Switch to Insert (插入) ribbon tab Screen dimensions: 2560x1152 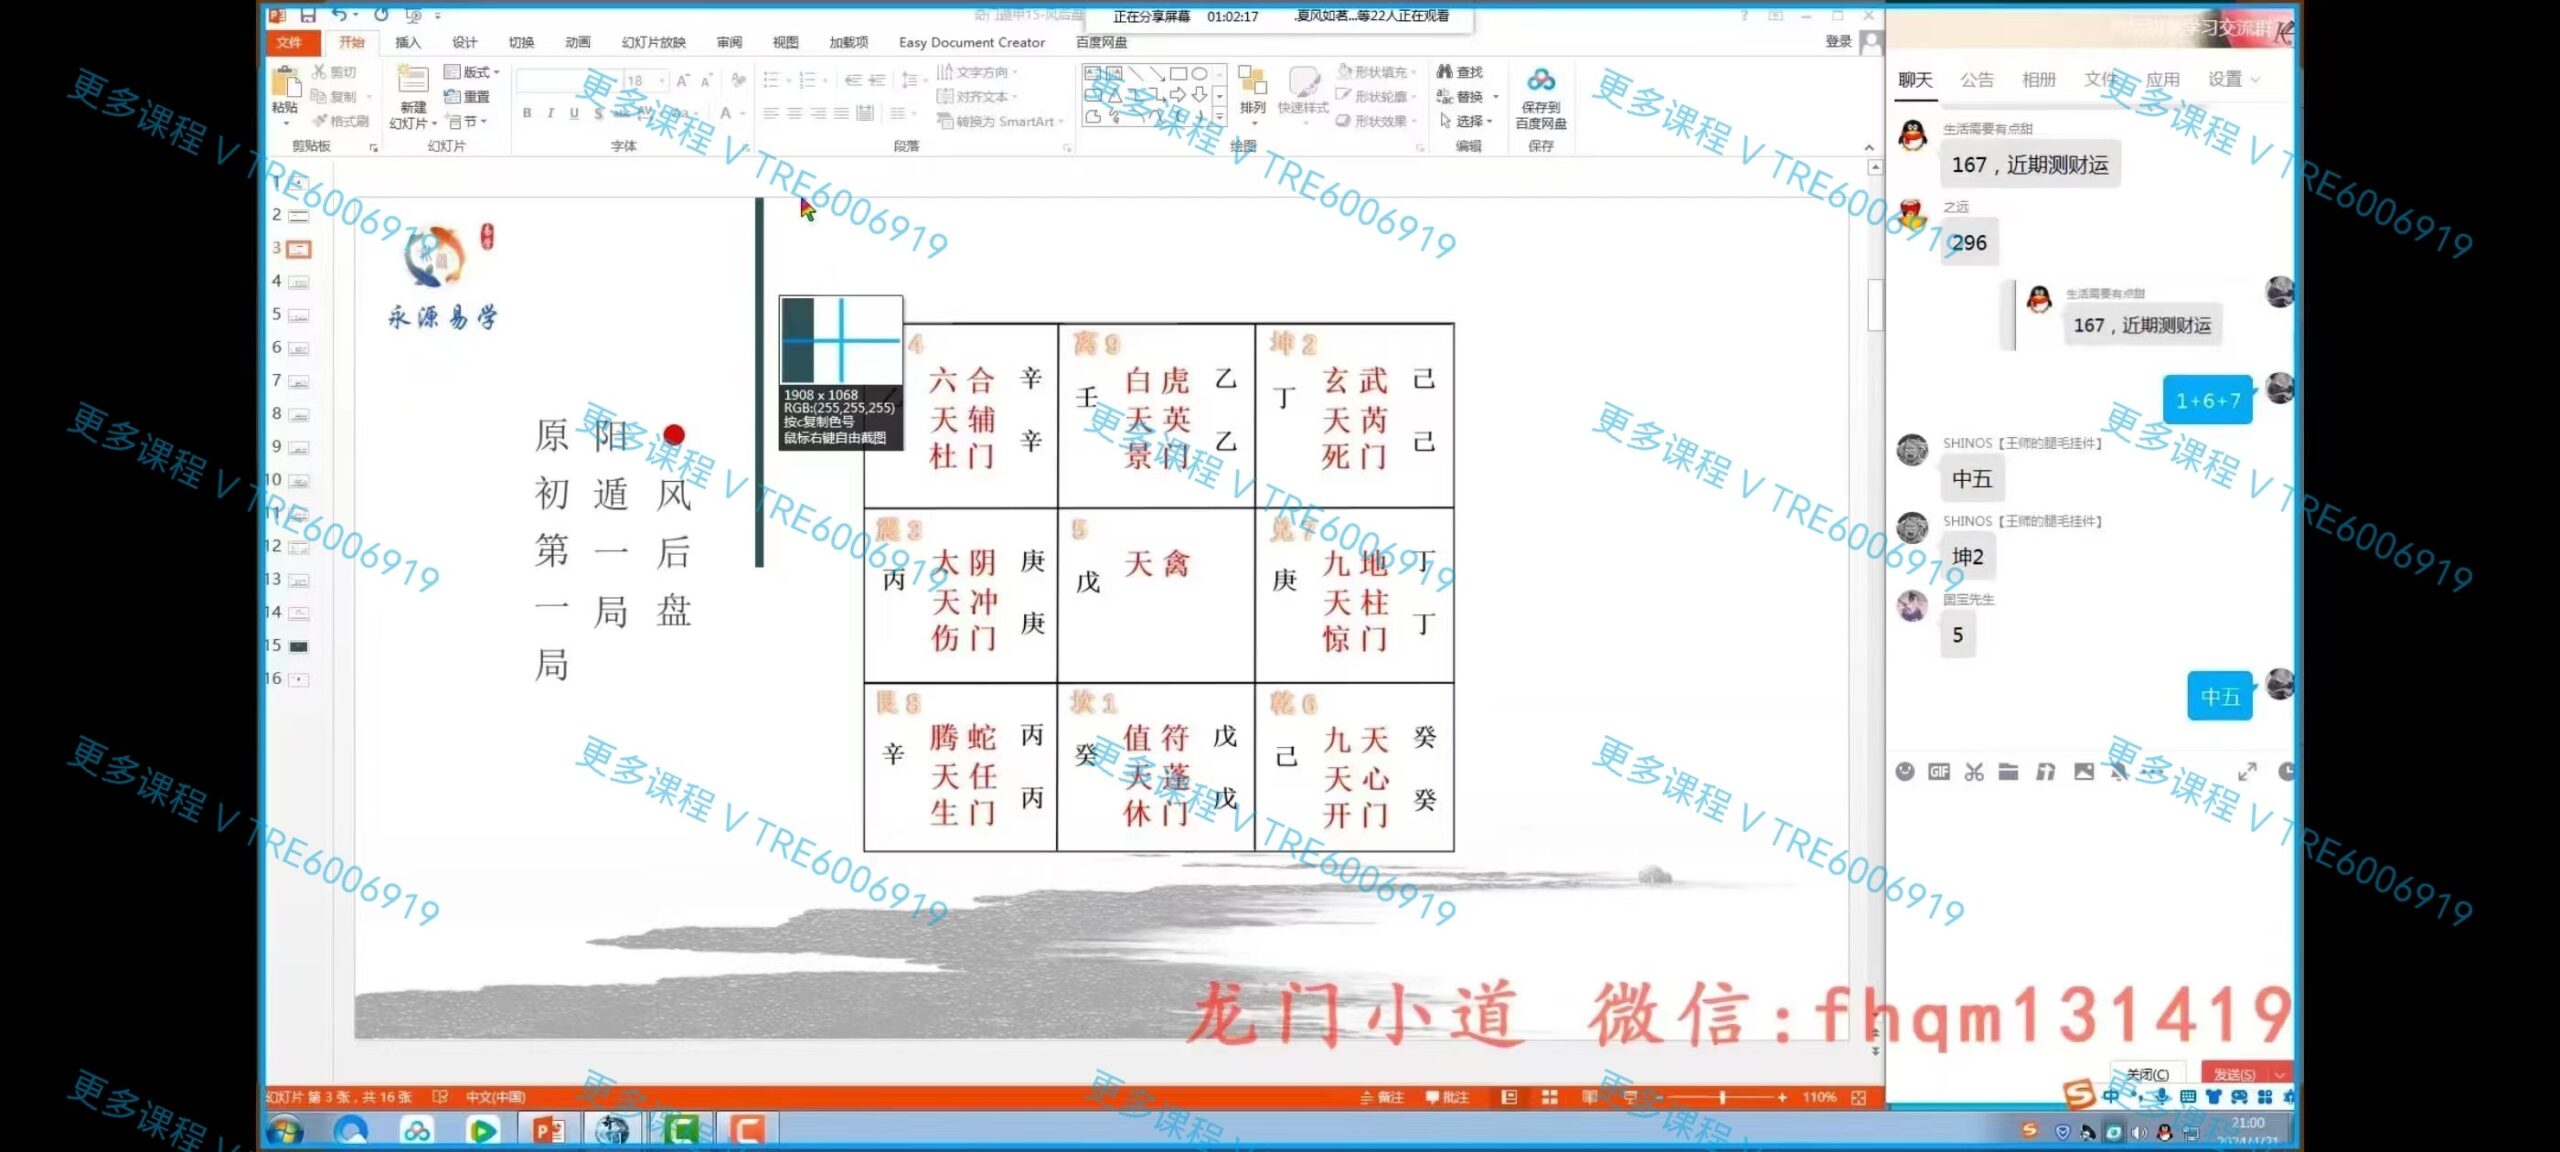coord(407,42)
